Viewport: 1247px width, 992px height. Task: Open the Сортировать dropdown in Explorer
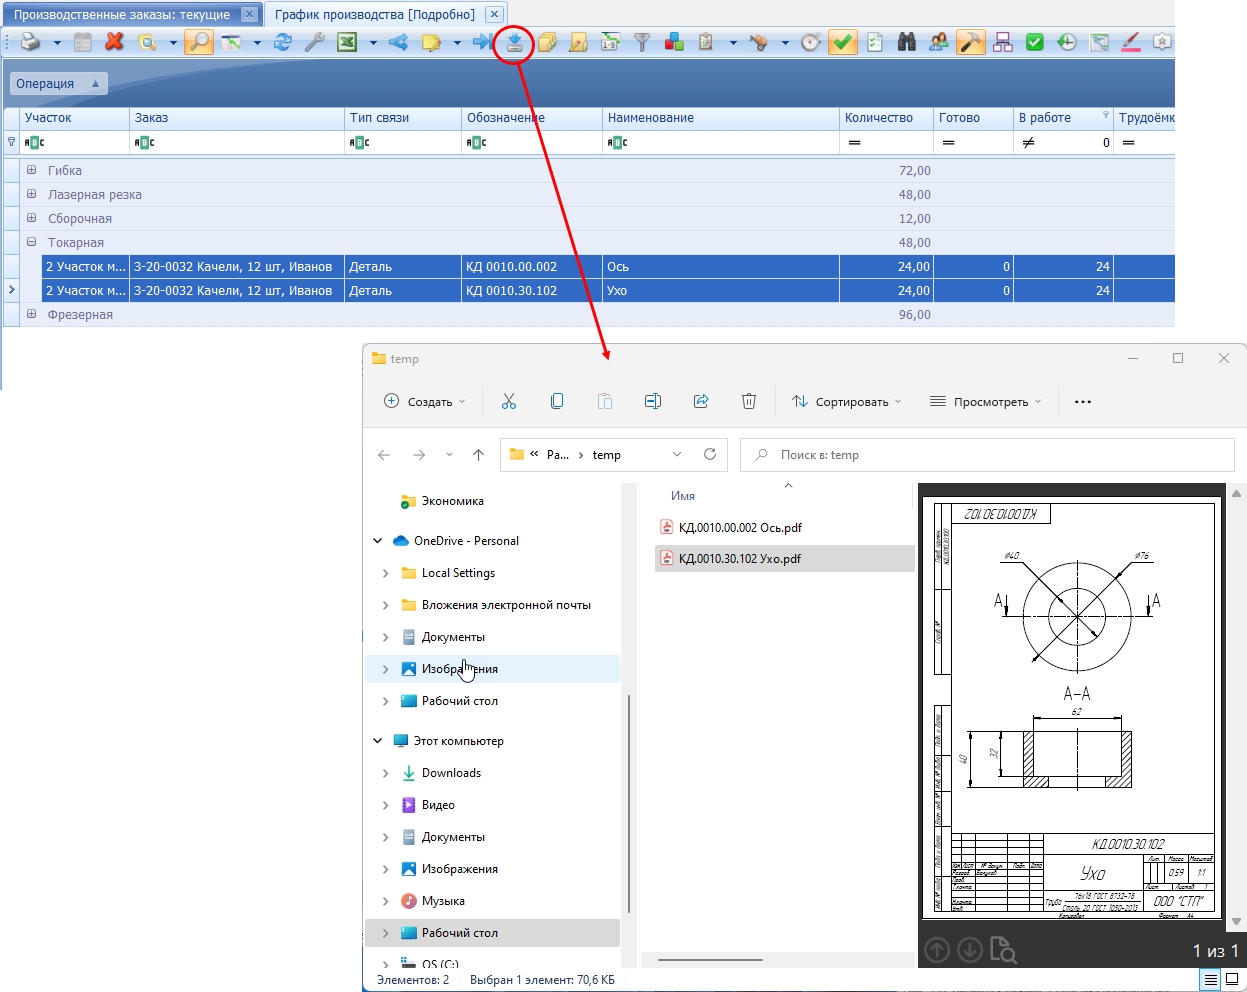coord(847,401)
